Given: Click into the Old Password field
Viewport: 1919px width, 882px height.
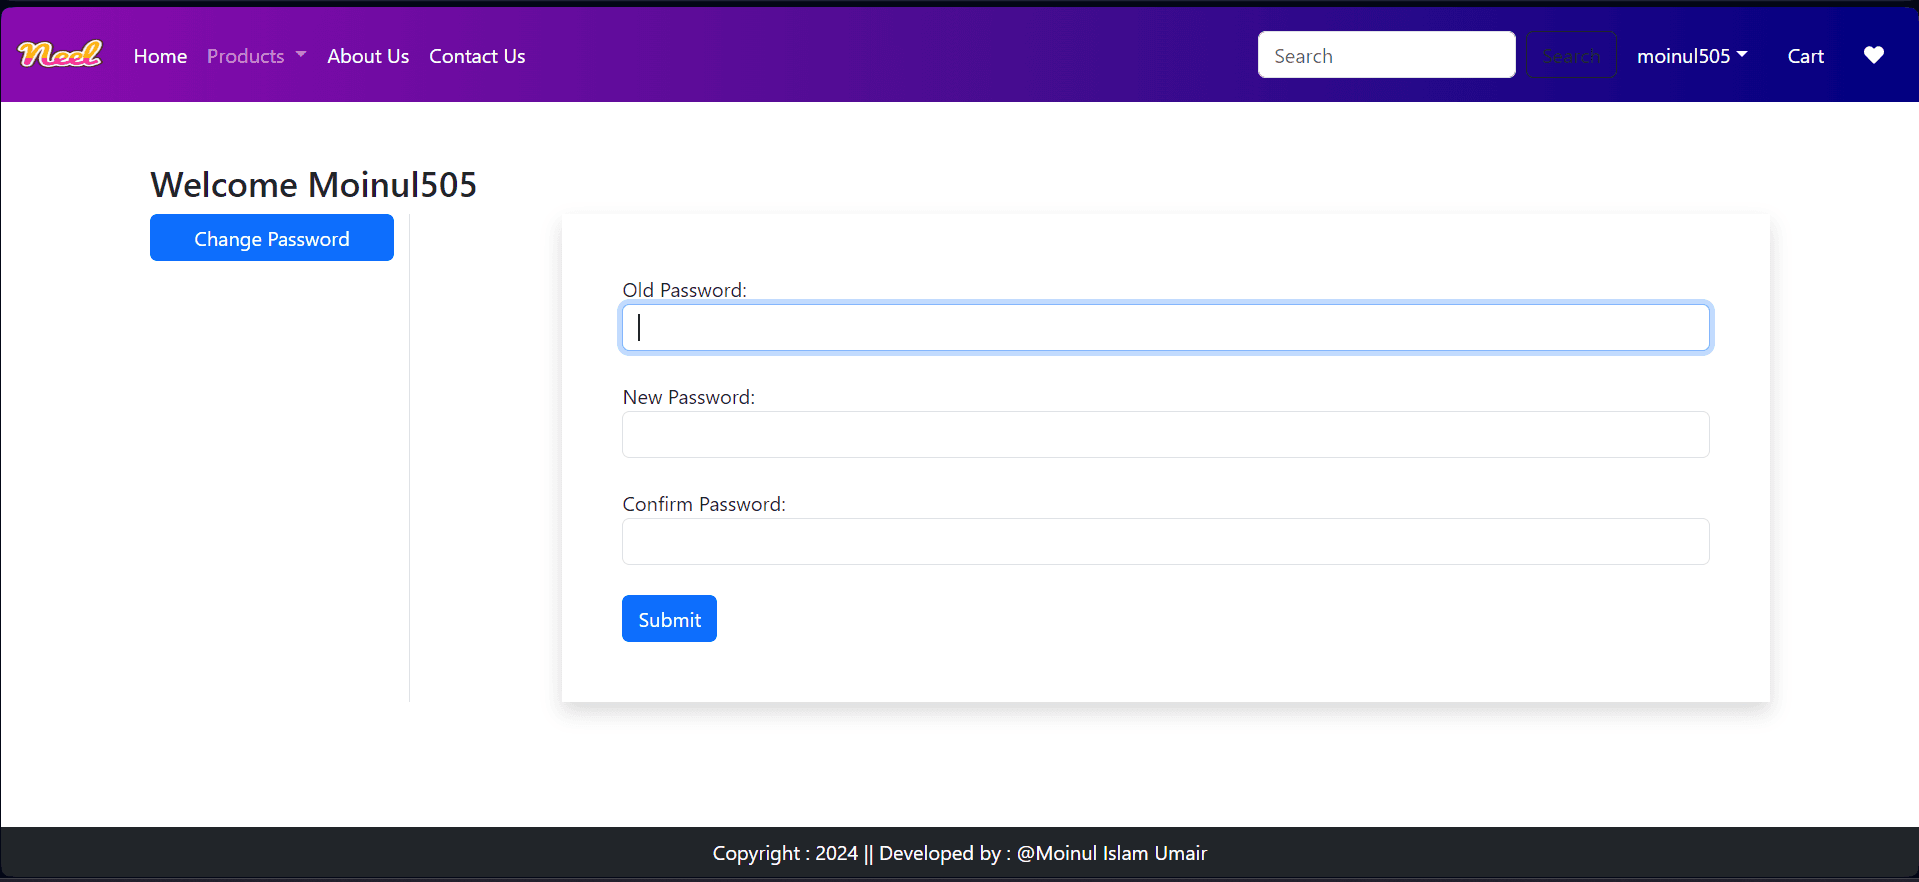Looking at the screenshot, I should coord(1165,328).
